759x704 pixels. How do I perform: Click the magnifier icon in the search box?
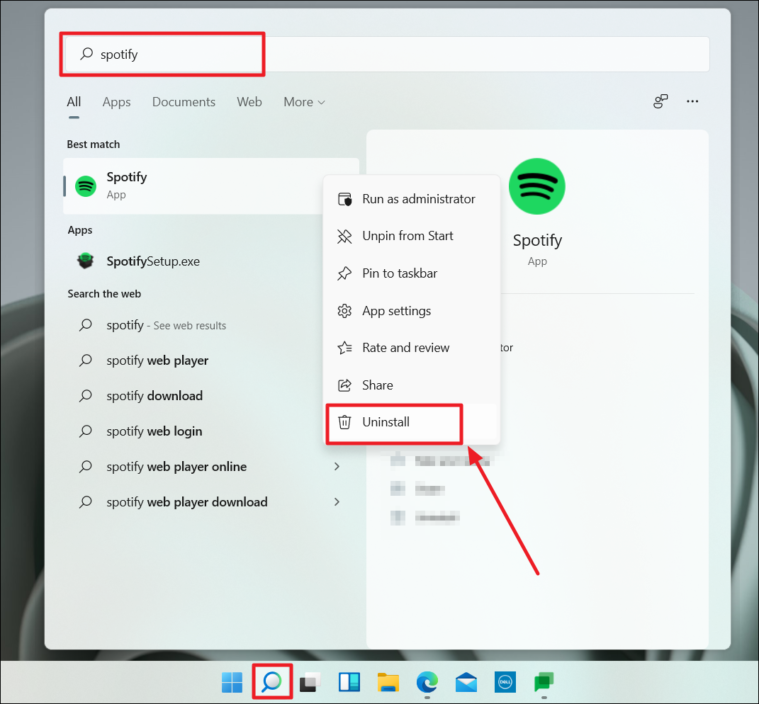point(87,53)
